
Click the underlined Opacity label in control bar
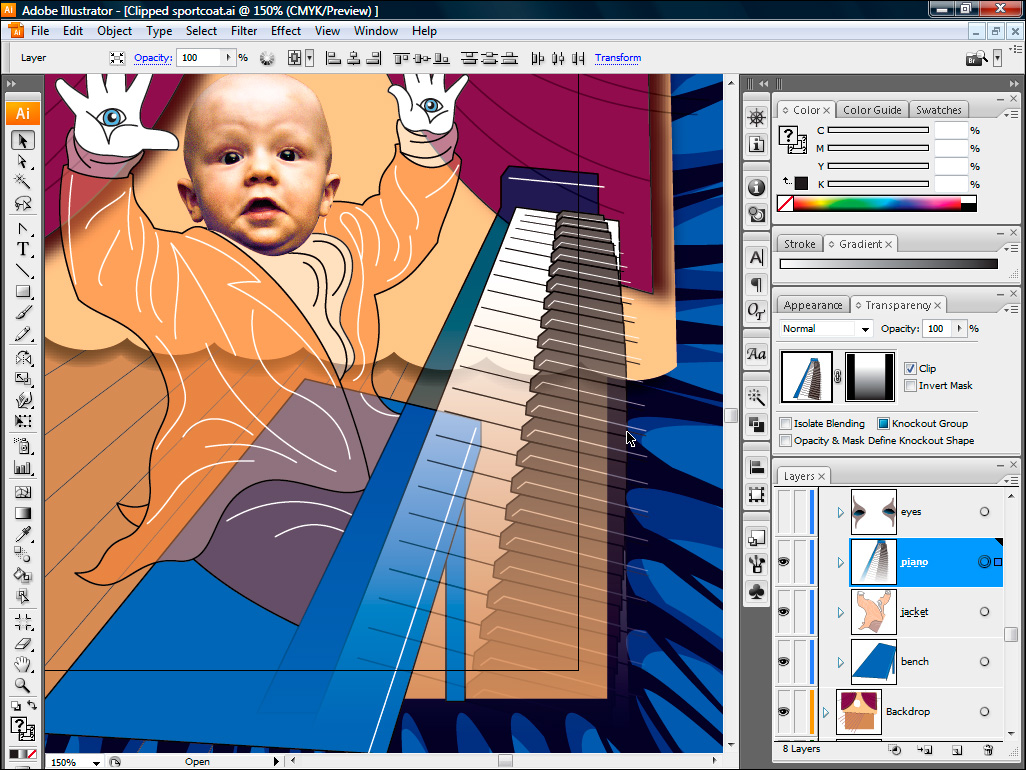152,58
